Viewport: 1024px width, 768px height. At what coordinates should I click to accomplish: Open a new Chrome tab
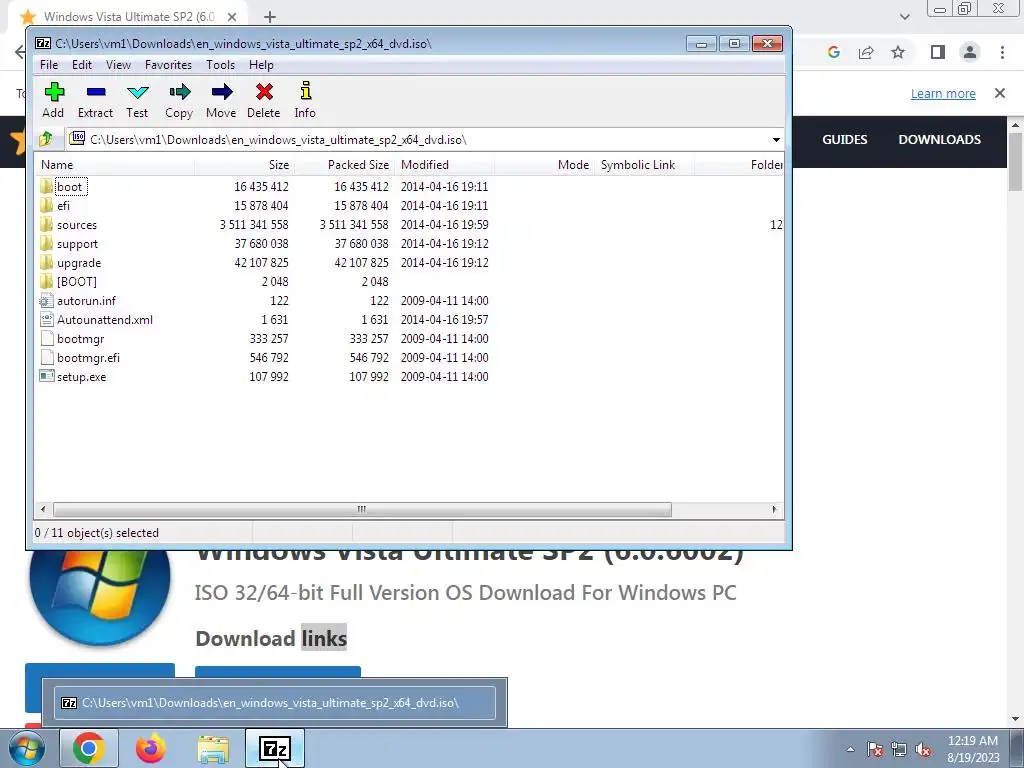(270, 17)
